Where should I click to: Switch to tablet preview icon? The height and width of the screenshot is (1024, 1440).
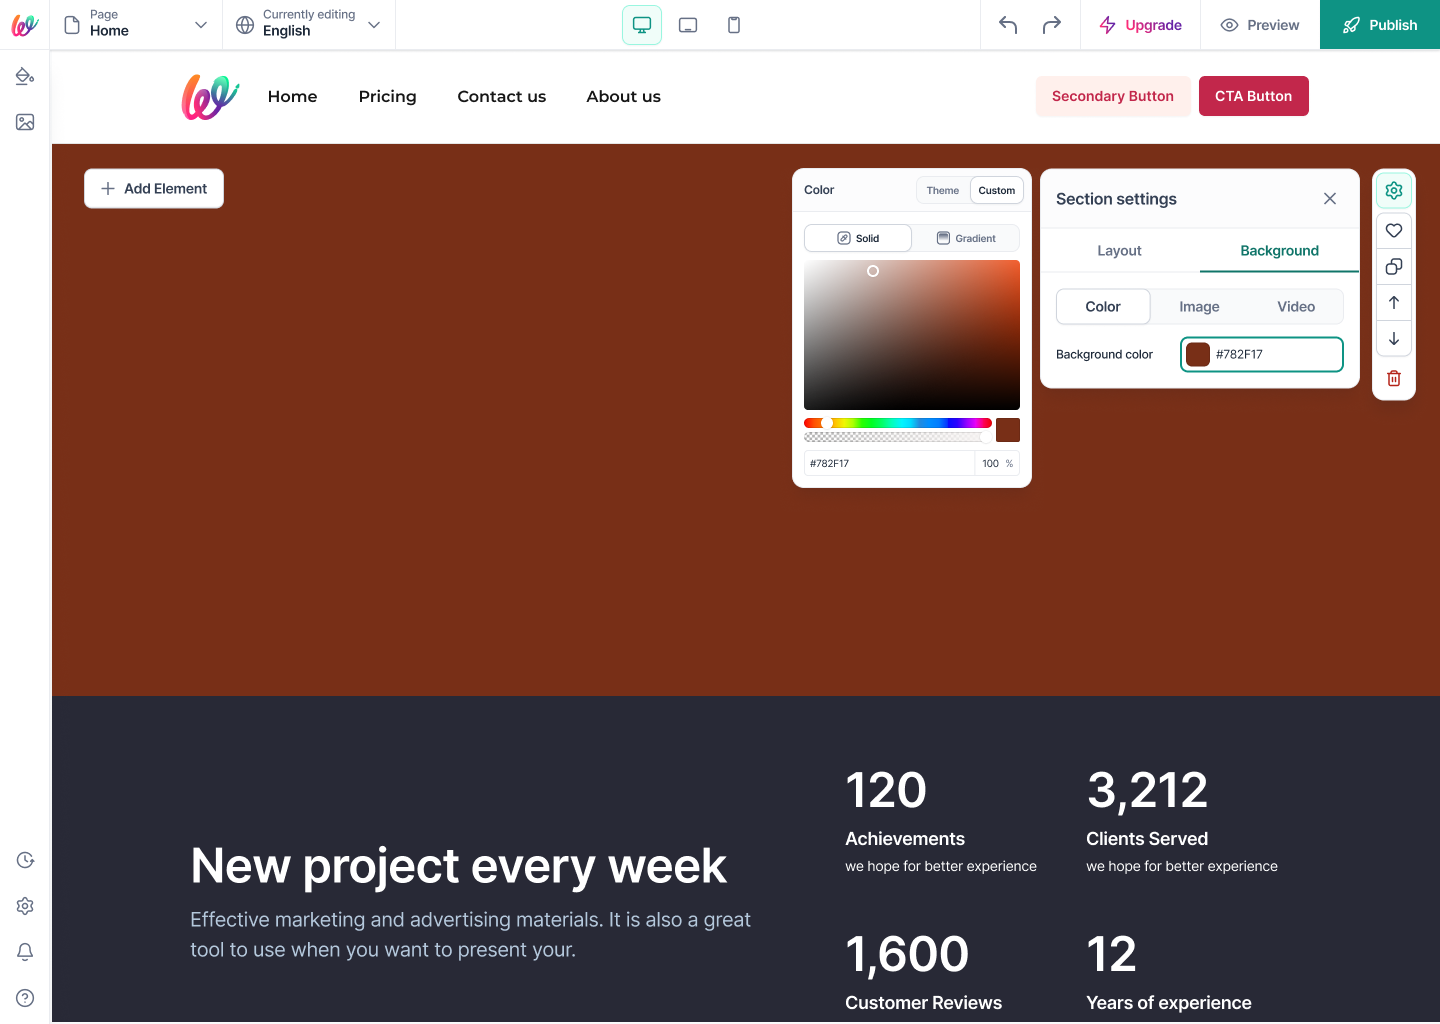point(688,25)
